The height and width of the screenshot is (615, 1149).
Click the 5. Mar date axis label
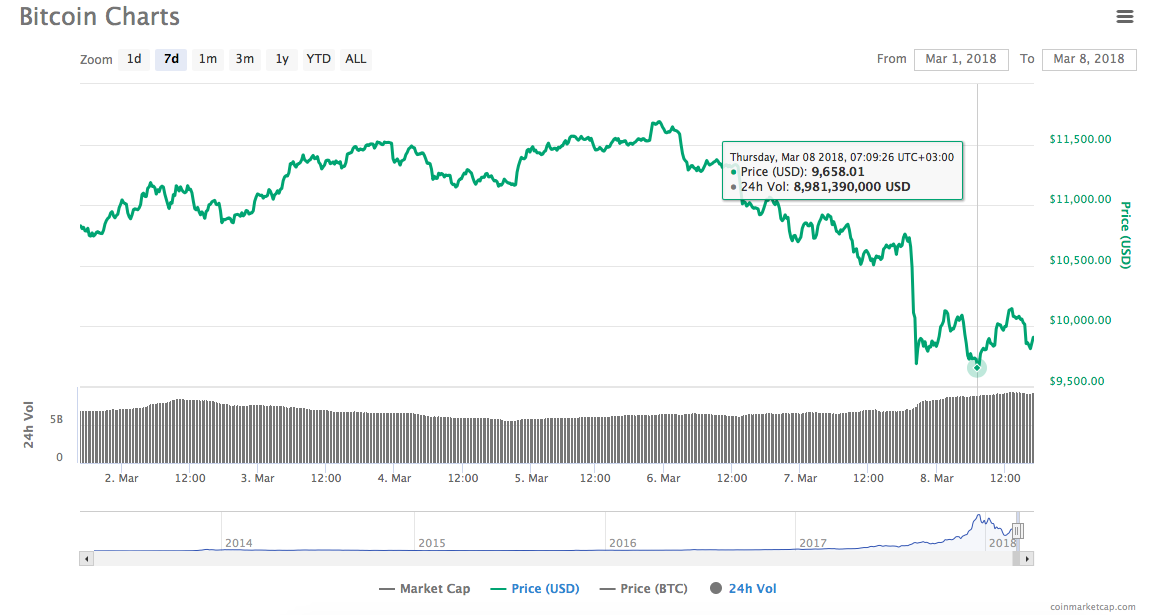pyautogui.click(x=531, y=478)
